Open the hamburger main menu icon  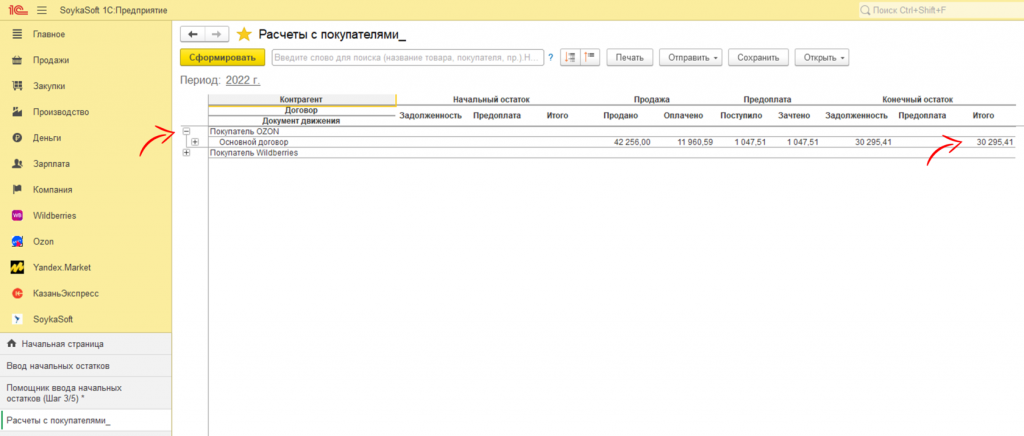[x=41, y=9]
